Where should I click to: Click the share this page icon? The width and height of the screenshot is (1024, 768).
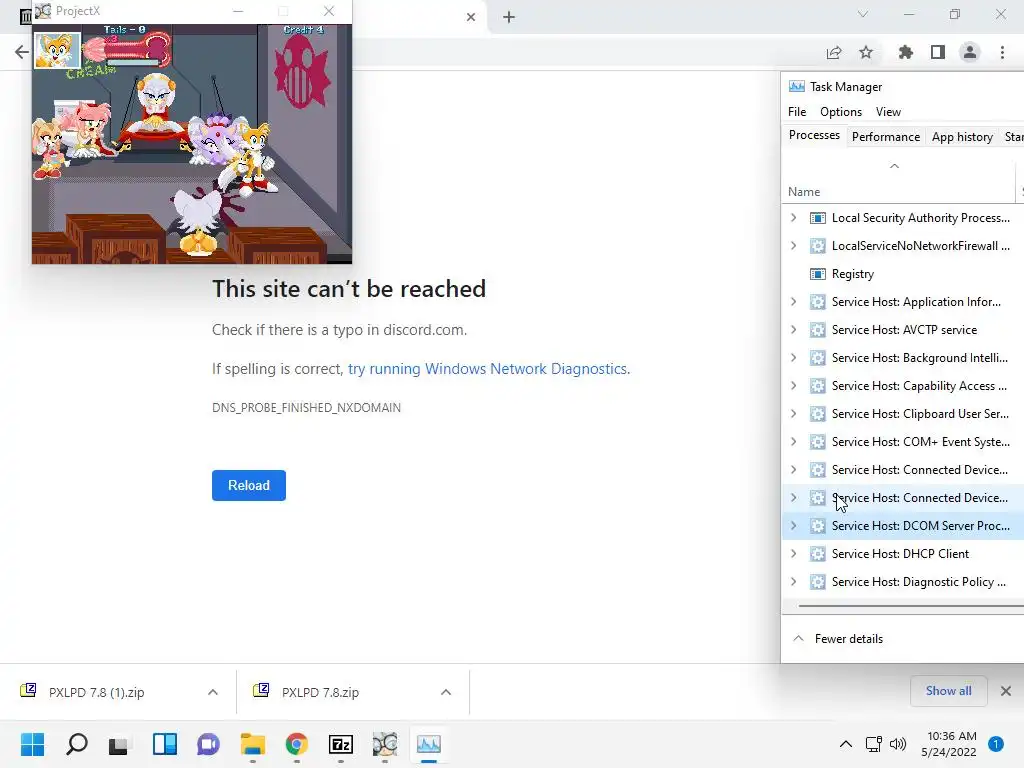click(x=834, y=53)
